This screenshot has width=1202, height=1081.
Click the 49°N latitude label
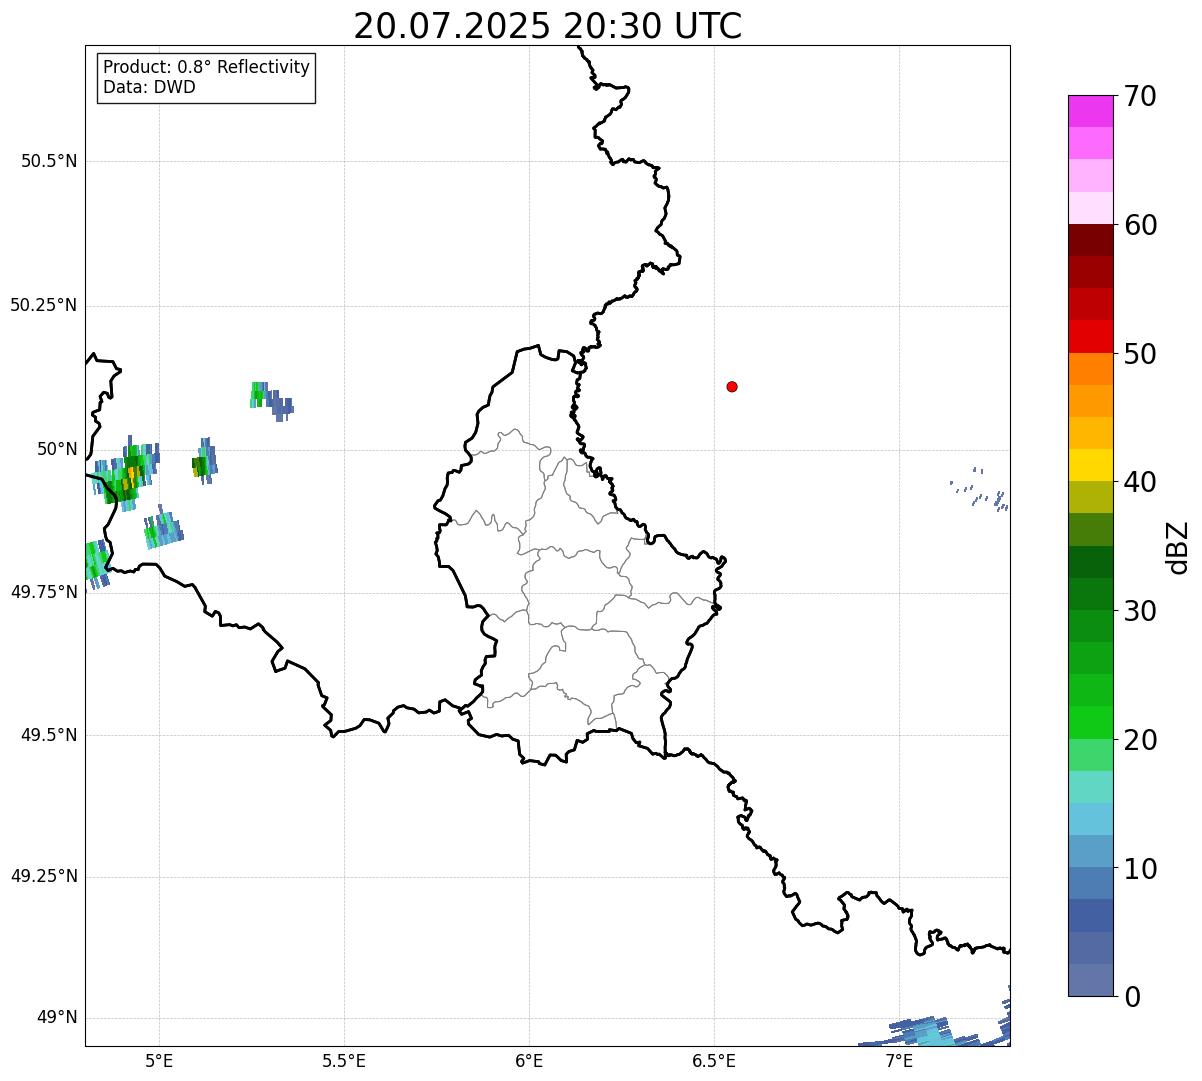tap(57, 1018)
